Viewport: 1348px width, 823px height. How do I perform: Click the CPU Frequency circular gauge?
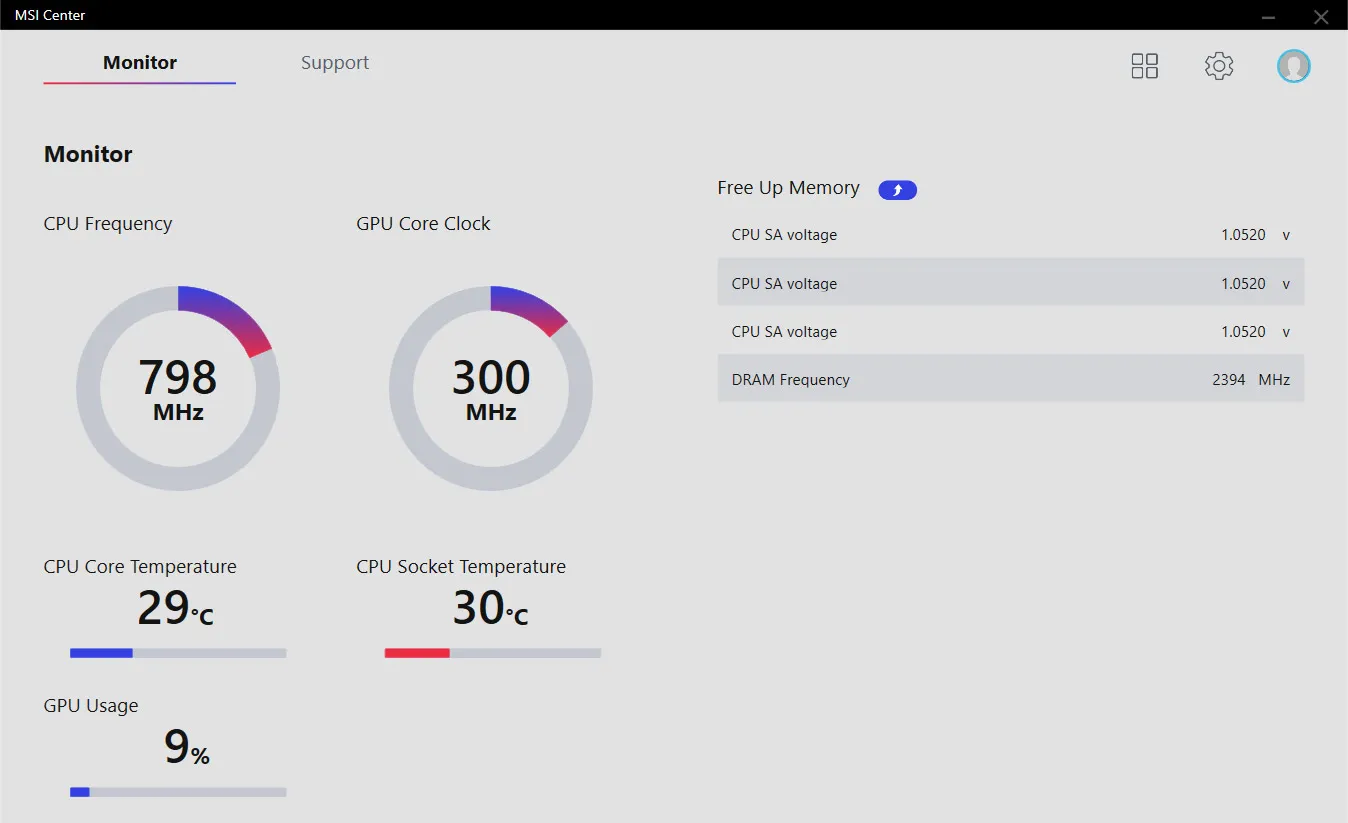pyautogui.click(x=178, y=388)
